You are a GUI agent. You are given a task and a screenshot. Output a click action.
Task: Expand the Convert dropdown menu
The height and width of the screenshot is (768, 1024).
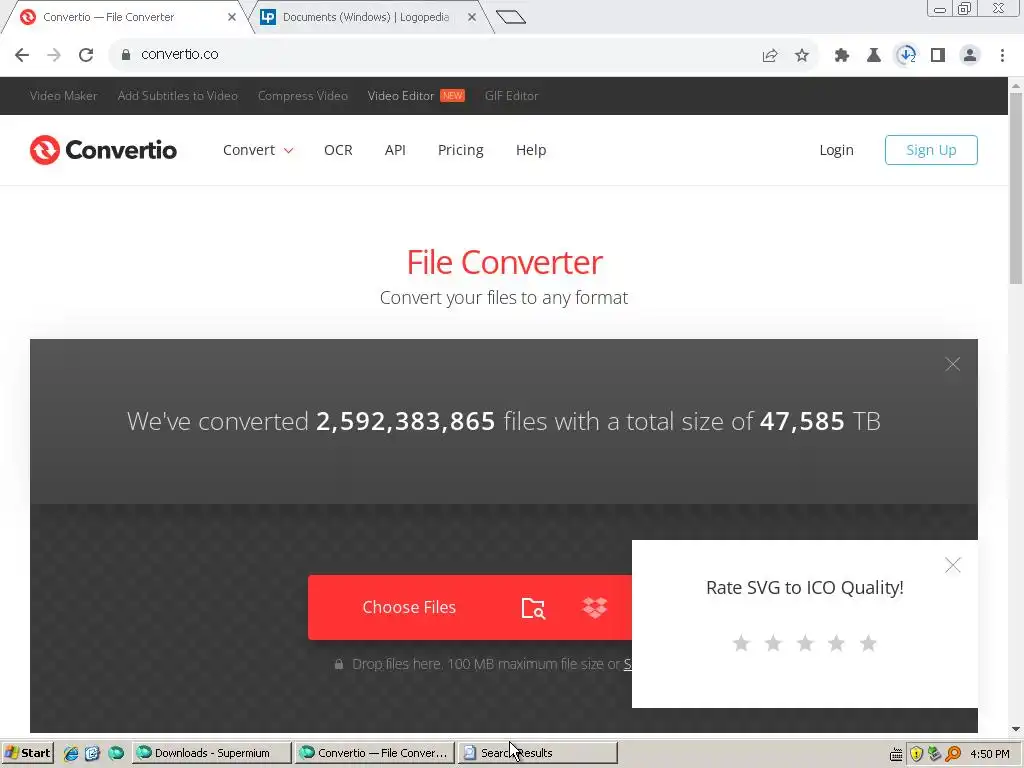click(x=258, y=150)
